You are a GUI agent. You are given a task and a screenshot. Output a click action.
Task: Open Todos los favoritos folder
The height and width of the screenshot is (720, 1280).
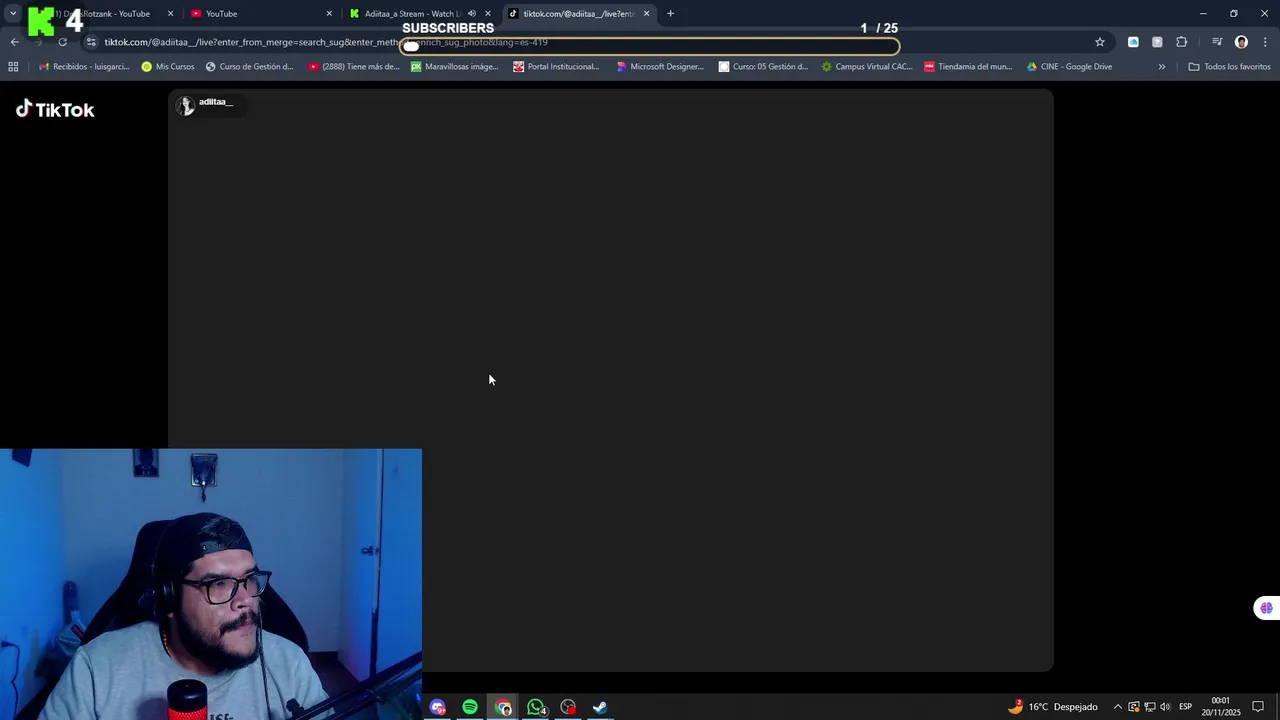[x=1229, y=67]
